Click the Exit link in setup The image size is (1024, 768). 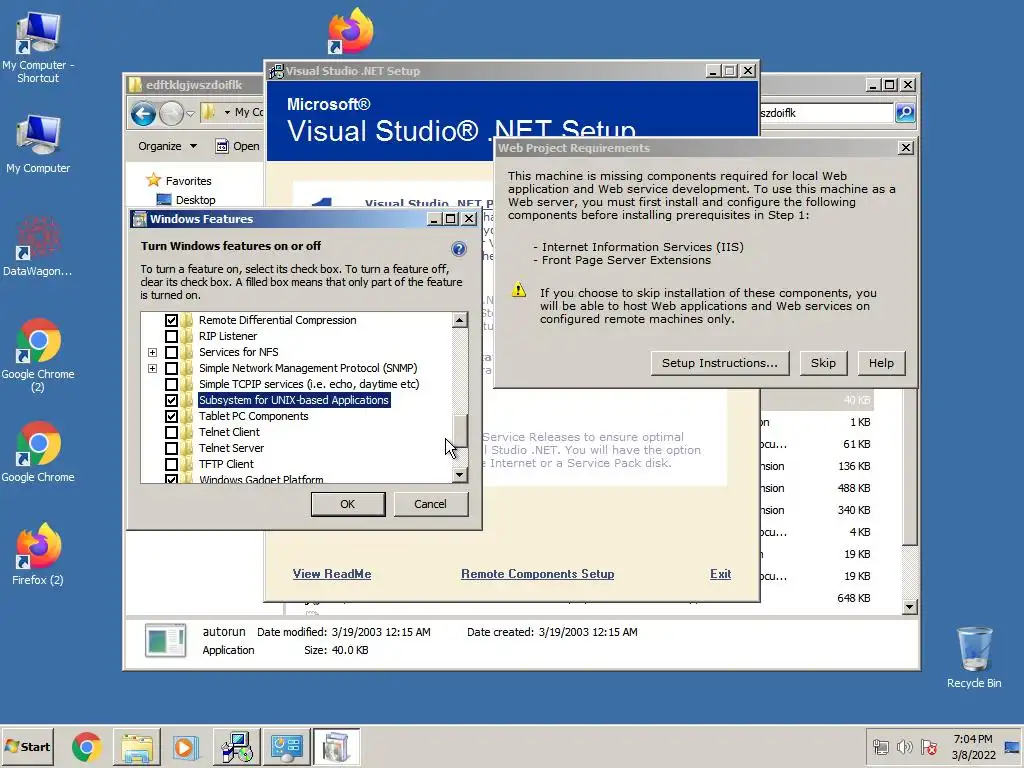click(720, 574)
